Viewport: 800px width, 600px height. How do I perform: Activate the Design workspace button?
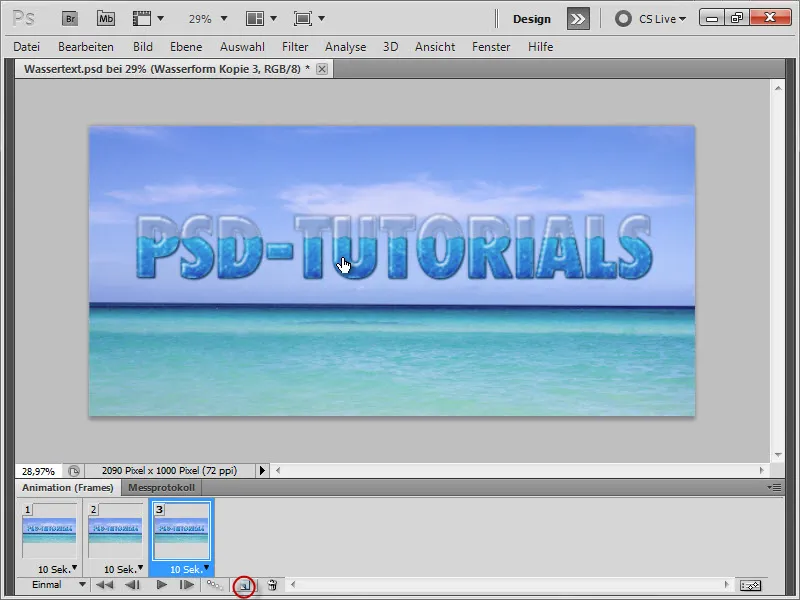532,19
